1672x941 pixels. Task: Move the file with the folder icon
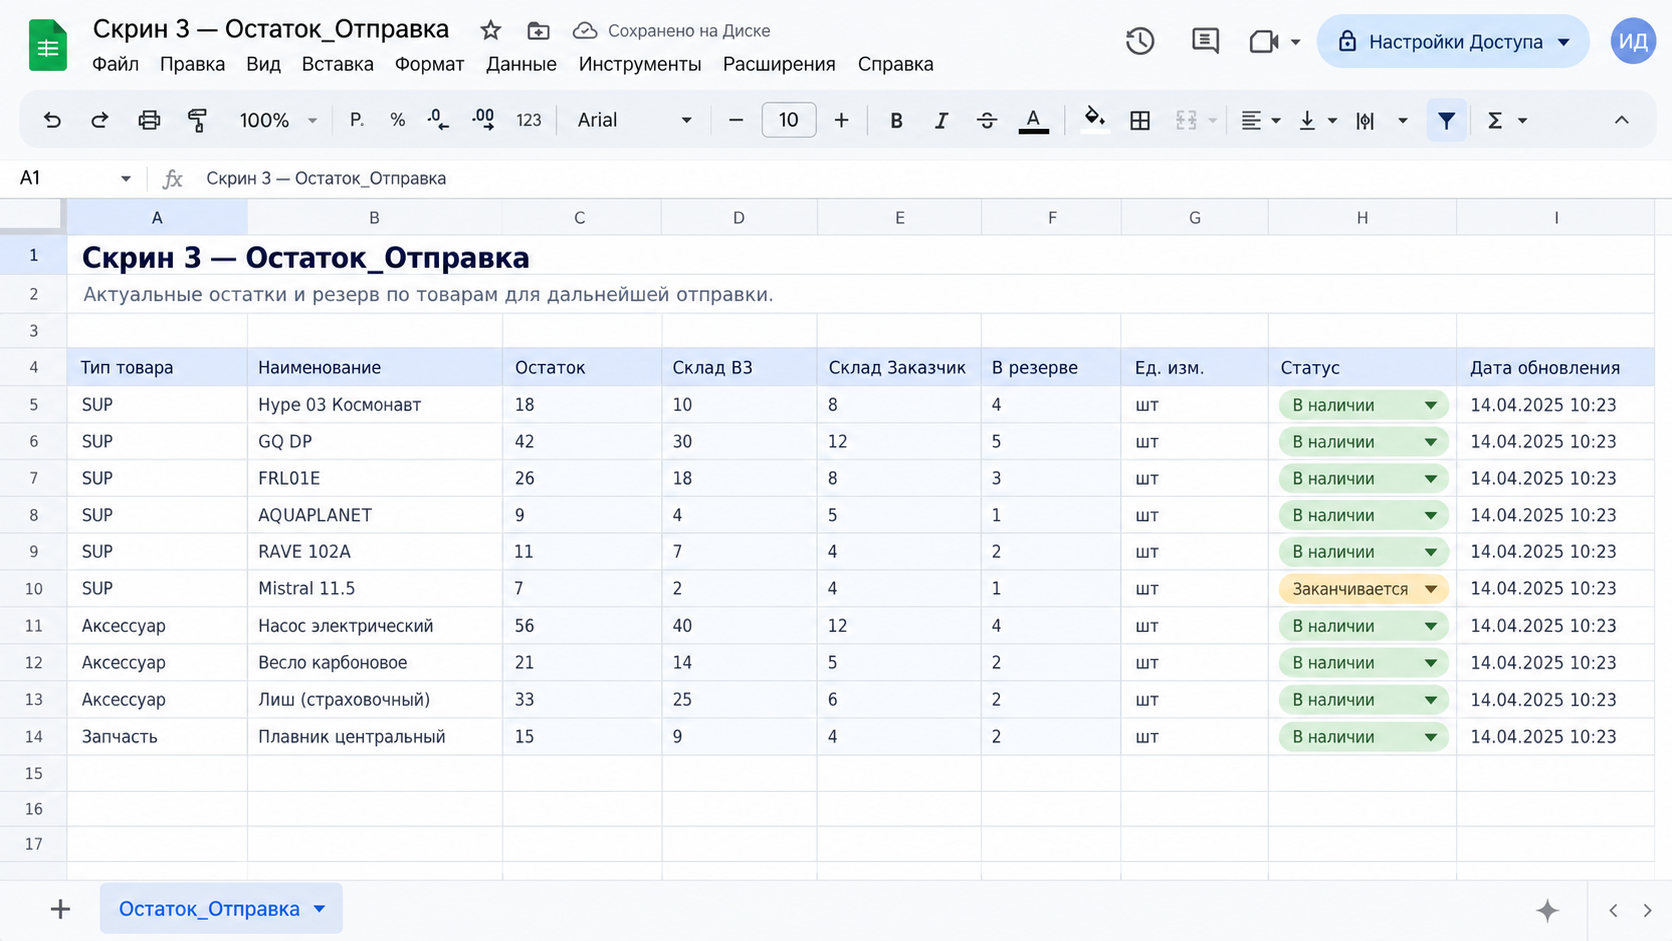[538, 30]
